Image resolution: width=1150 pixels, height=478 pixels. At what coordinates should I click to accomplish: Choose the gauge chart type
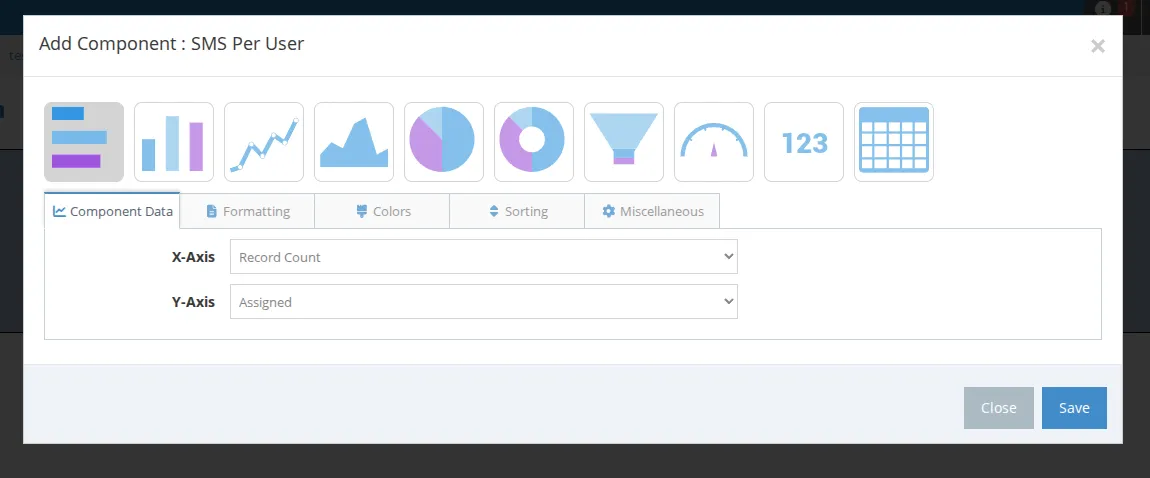point(714,141)
